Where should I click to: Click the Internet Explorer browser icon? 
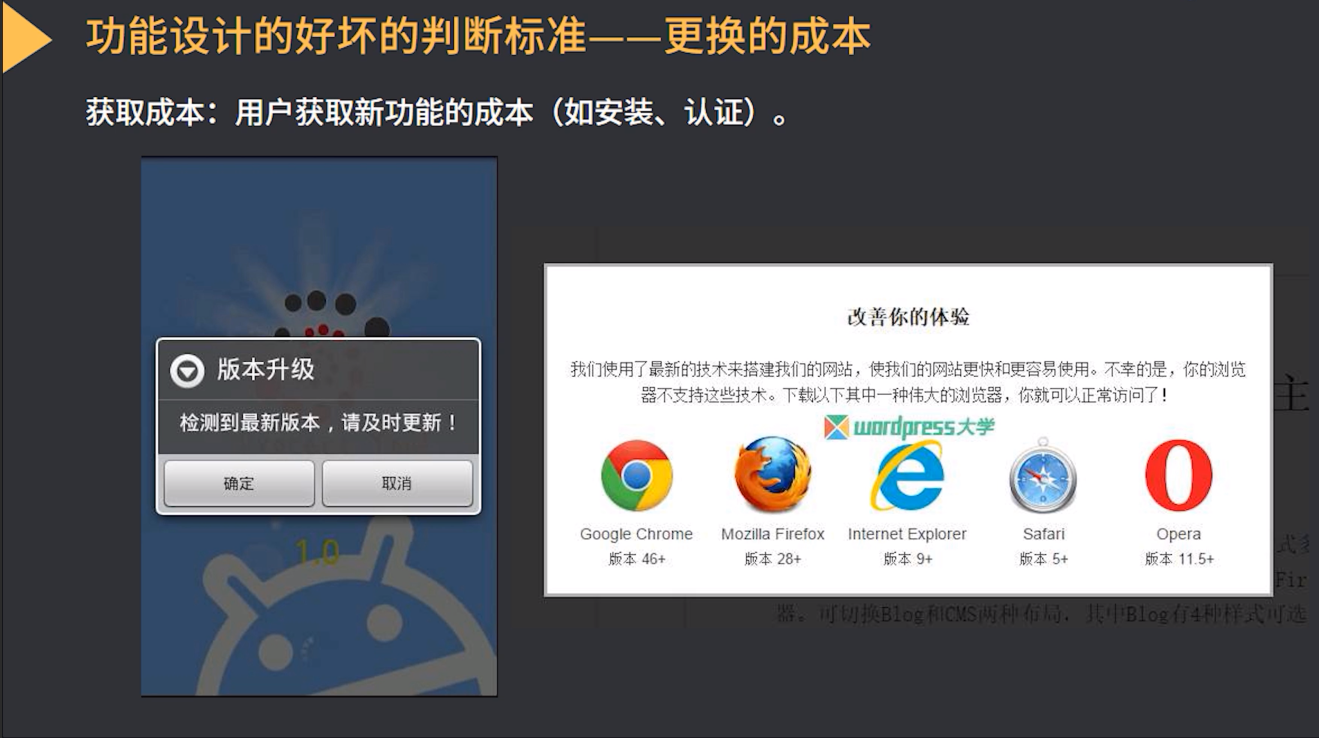pos(907,476)
